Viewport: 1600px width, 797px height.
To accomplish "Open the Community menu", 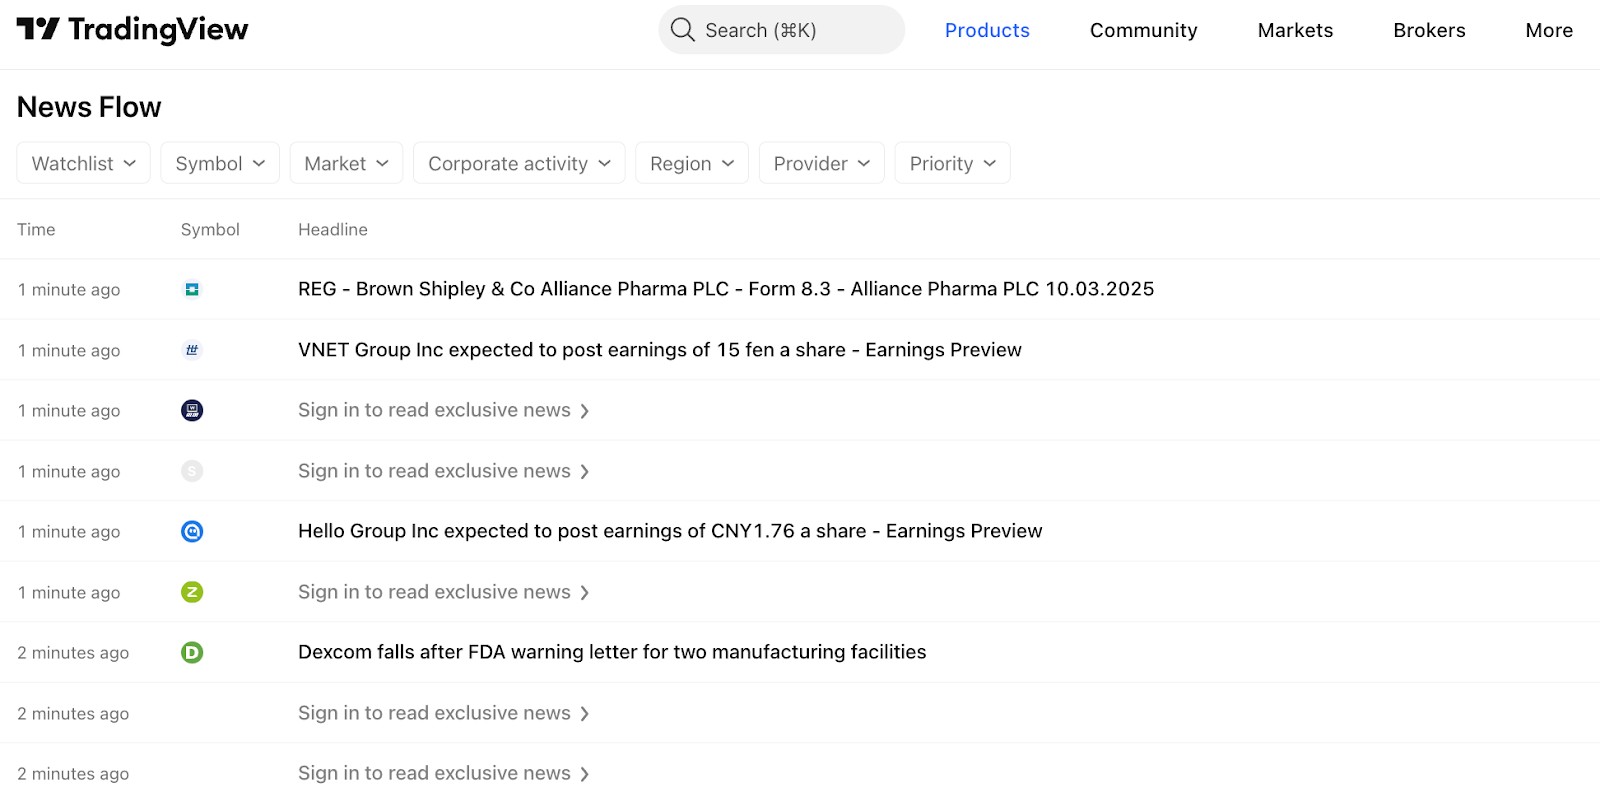I will click(1143, 30).
